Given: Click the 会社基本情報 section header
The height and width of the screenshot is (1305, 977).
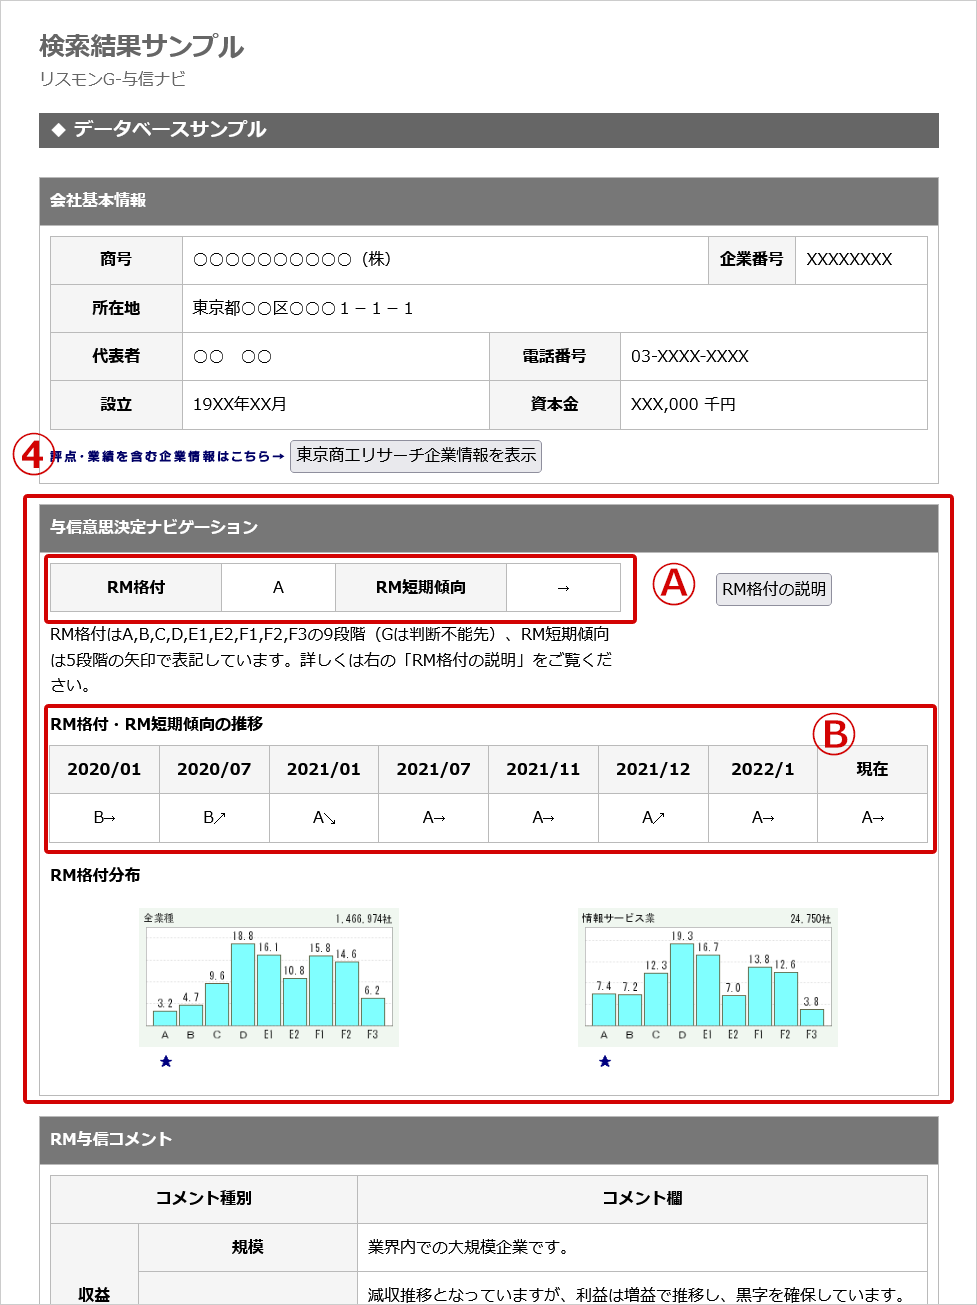Looking at the screenshot, I should [489, 200].
